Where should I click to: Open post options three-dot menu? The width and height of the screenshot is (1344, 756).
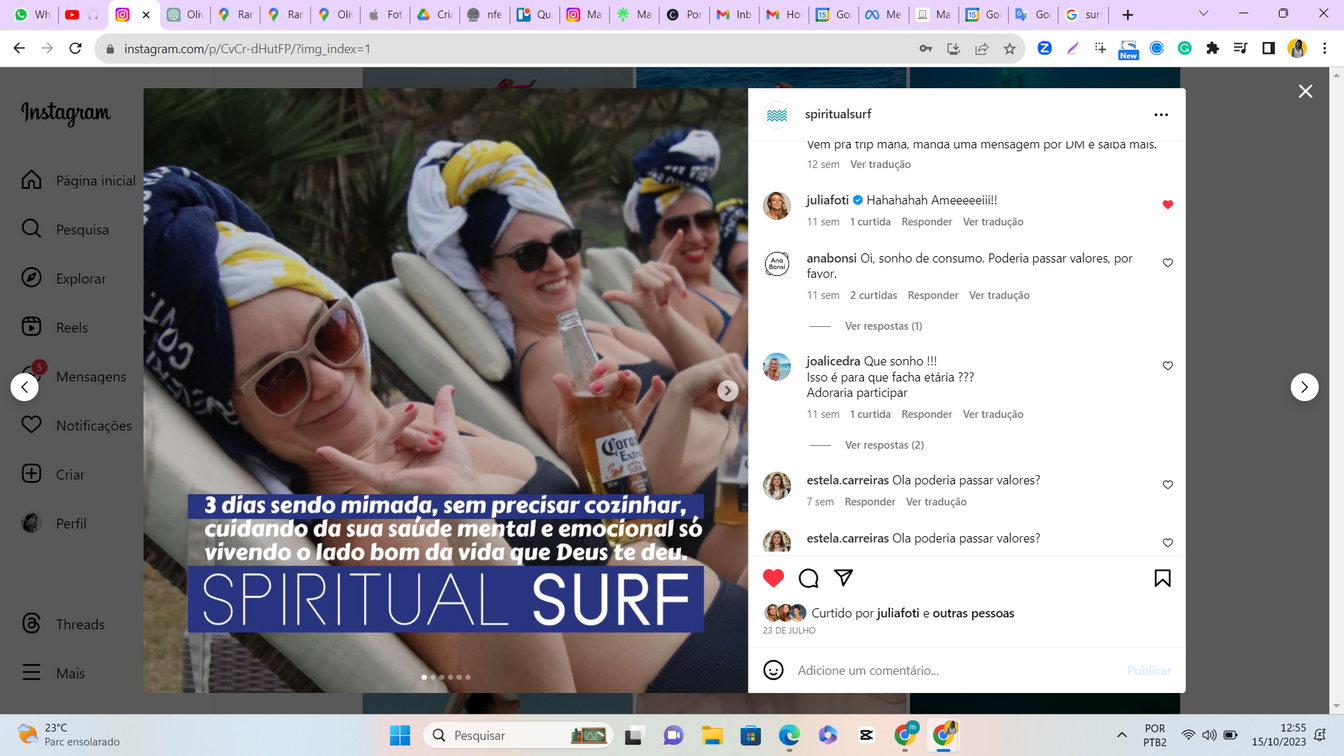point(1160,115)
